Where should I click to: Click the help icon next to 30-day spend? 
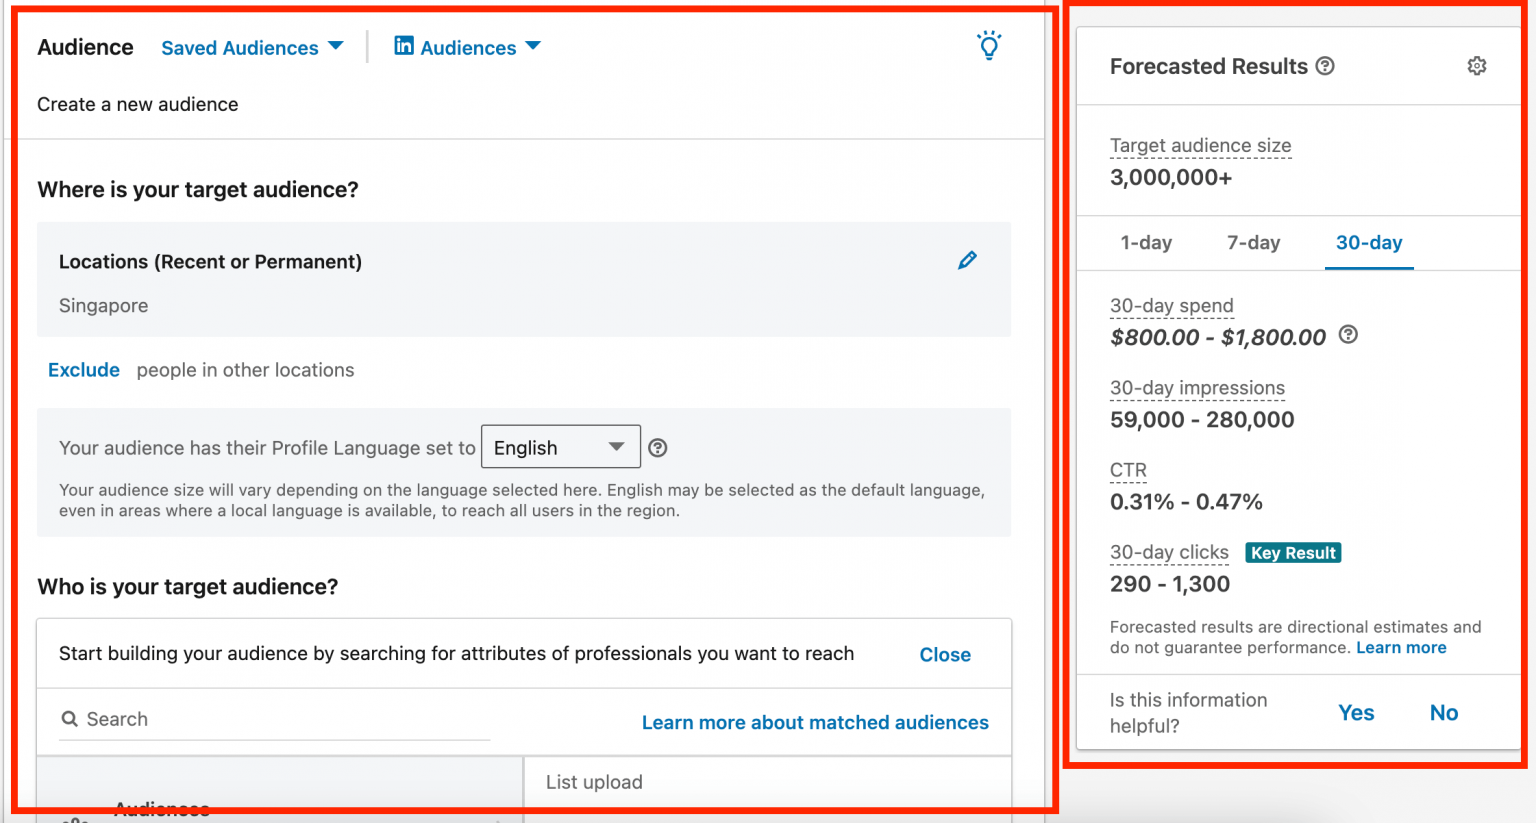click(x=1348, y=335)
